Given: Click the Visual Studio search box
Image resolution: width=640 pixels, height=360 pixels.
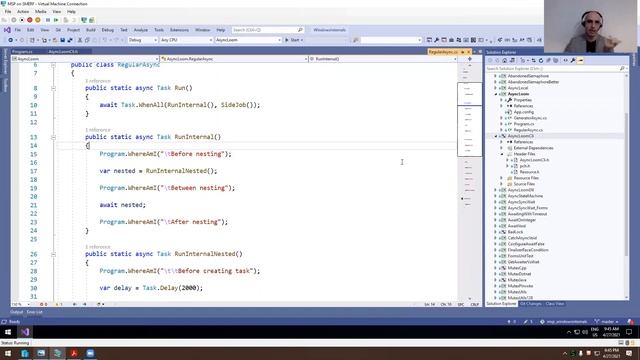Looking at the screenshot, I should (x=267, y=30).
